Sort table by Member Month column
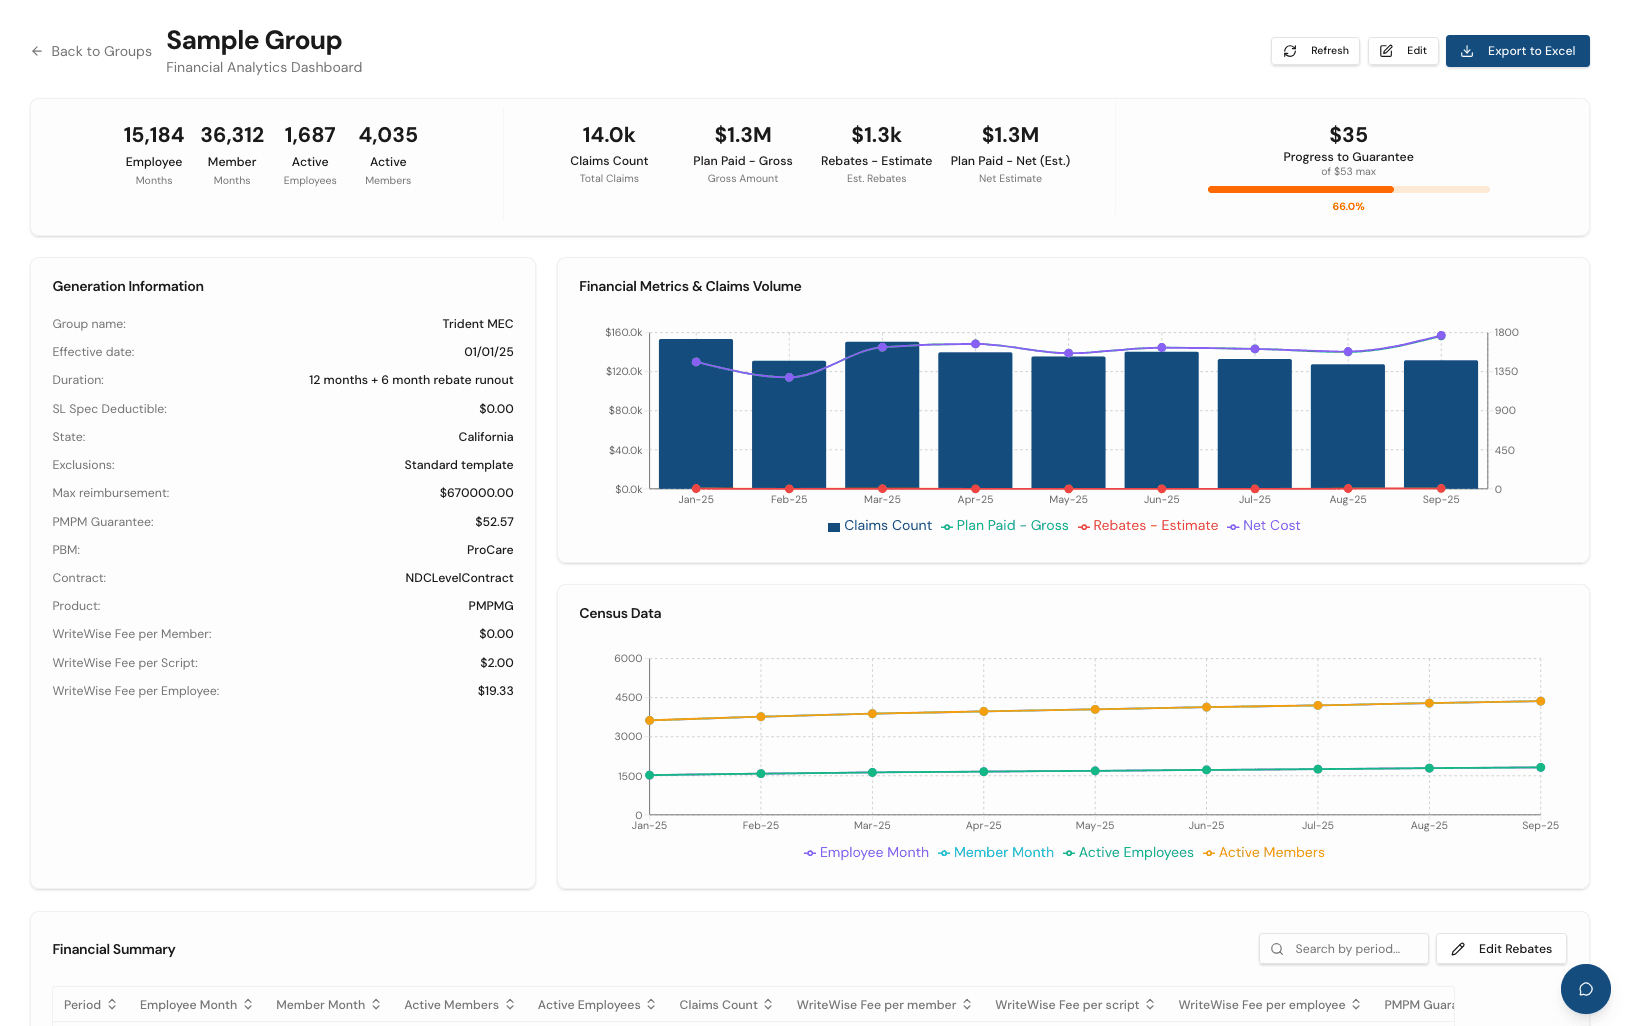Screen dimensions: 1629x1026 (x=328, y=1005)
